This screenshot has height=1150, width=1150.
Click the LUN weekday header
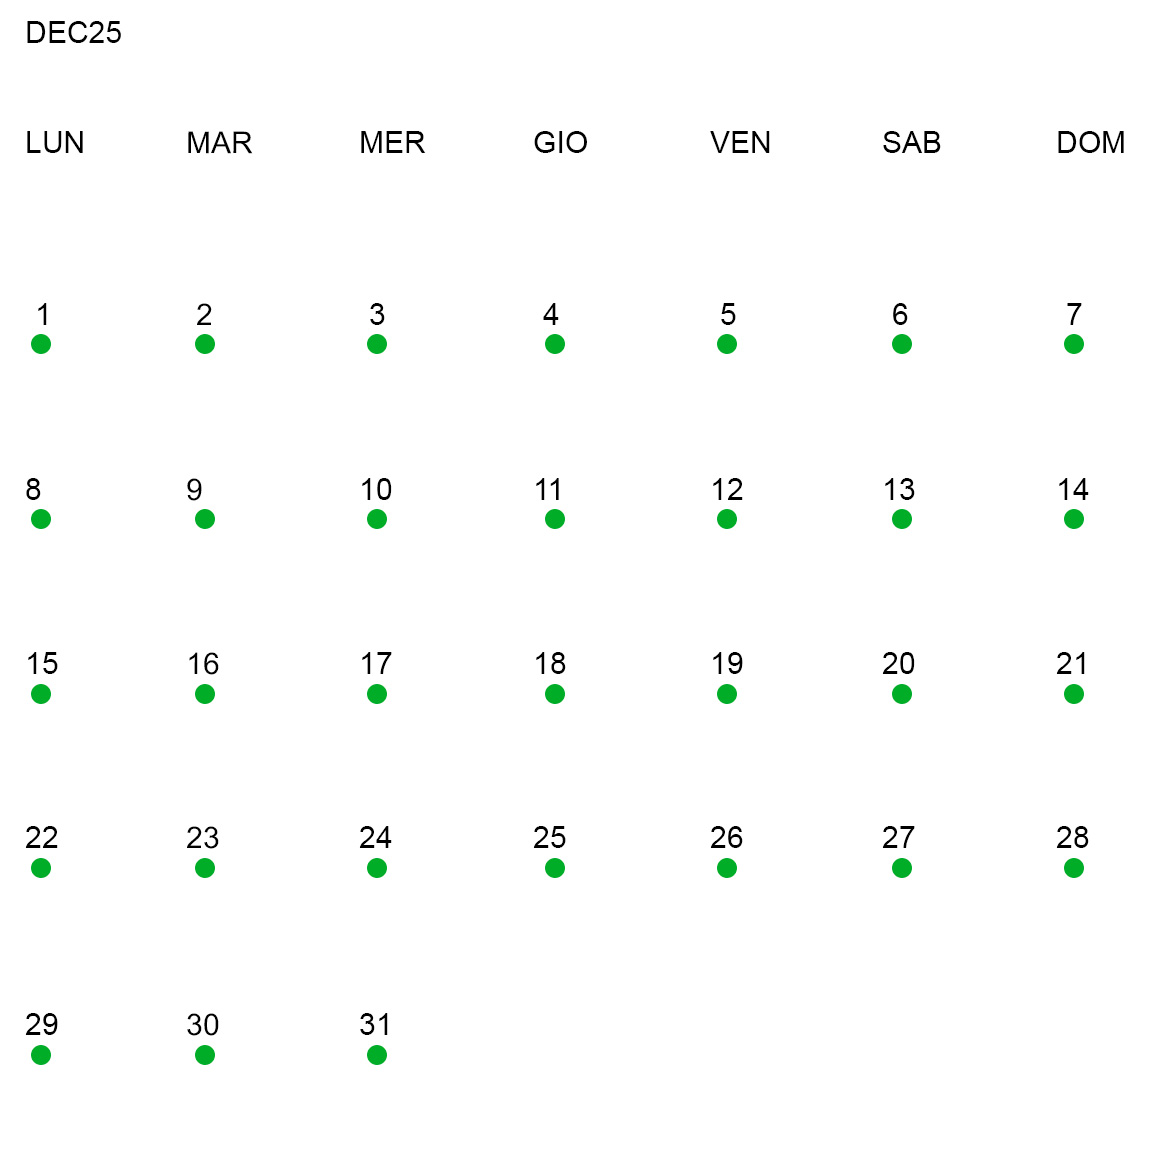click(55, 143)
